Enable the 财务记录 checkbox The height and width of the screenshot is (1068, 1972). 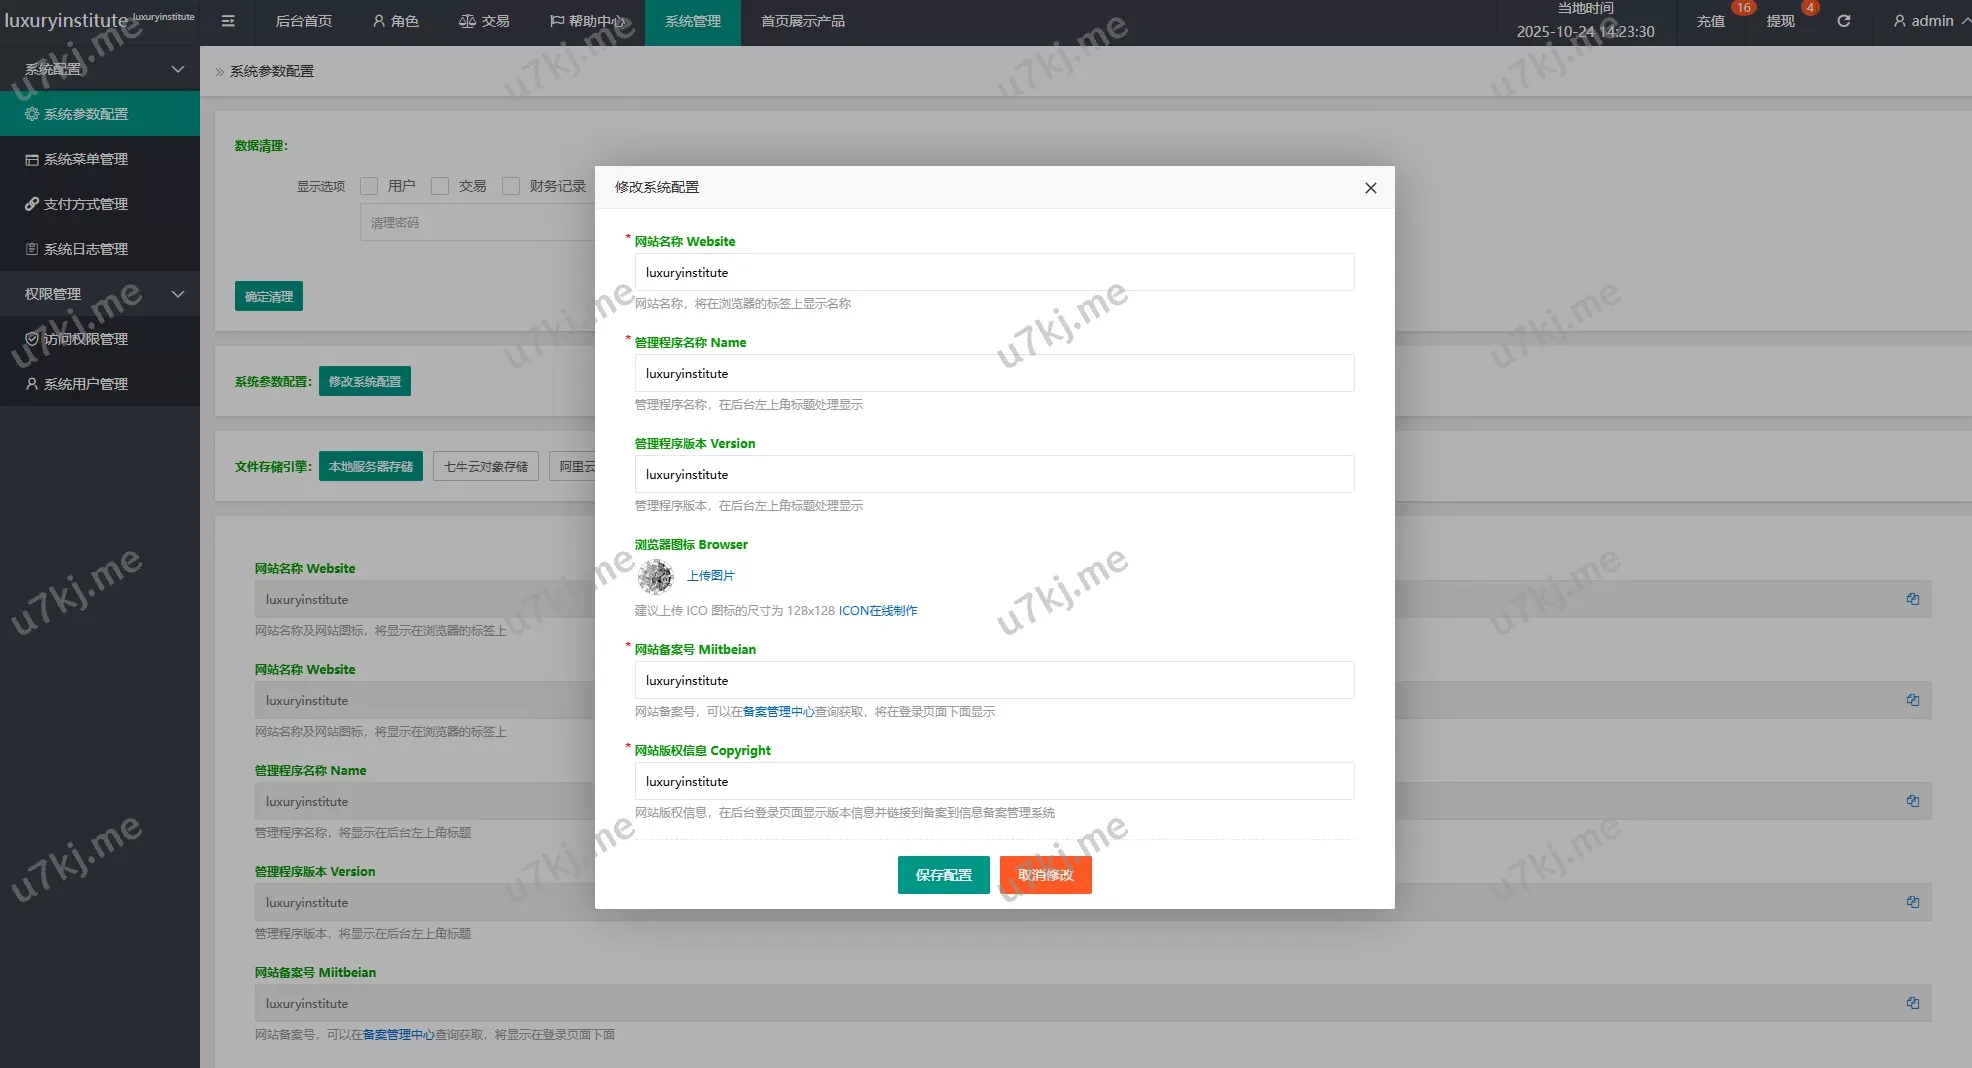coord(511,186)
